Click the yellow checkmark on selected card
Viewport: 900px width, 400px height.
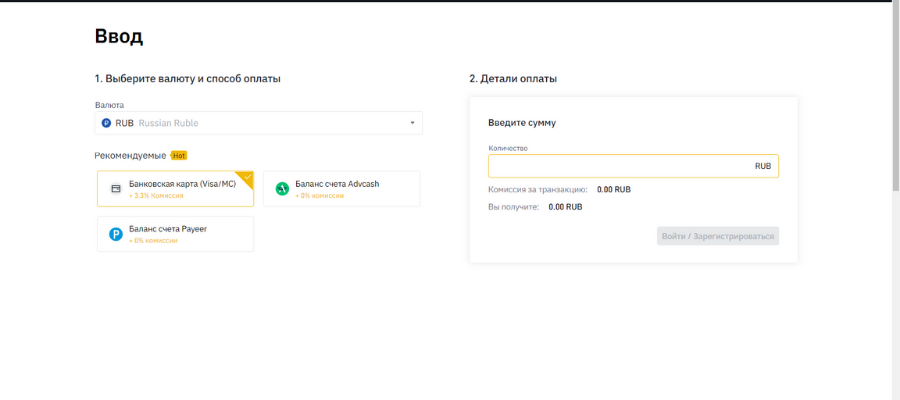(x=247, y=177)
